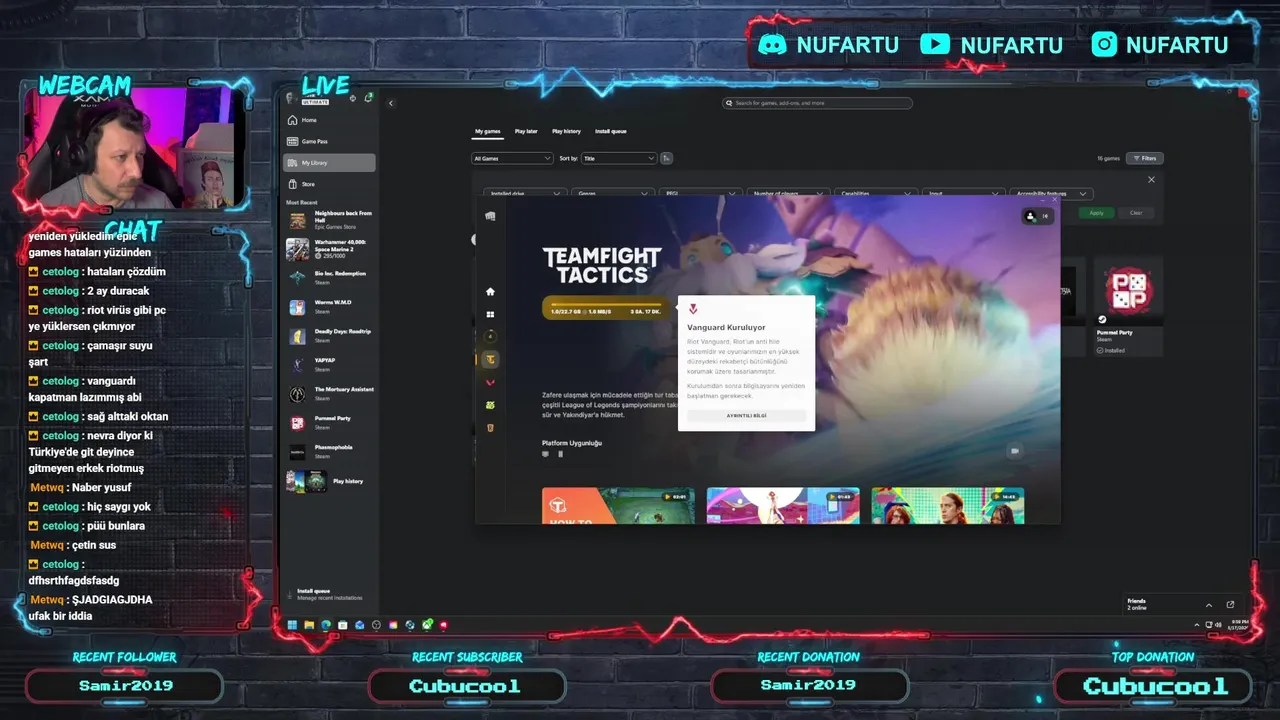Click the Clear filters button
The width and height of the screenshot is (1280, 720).
pos(1136,212)
